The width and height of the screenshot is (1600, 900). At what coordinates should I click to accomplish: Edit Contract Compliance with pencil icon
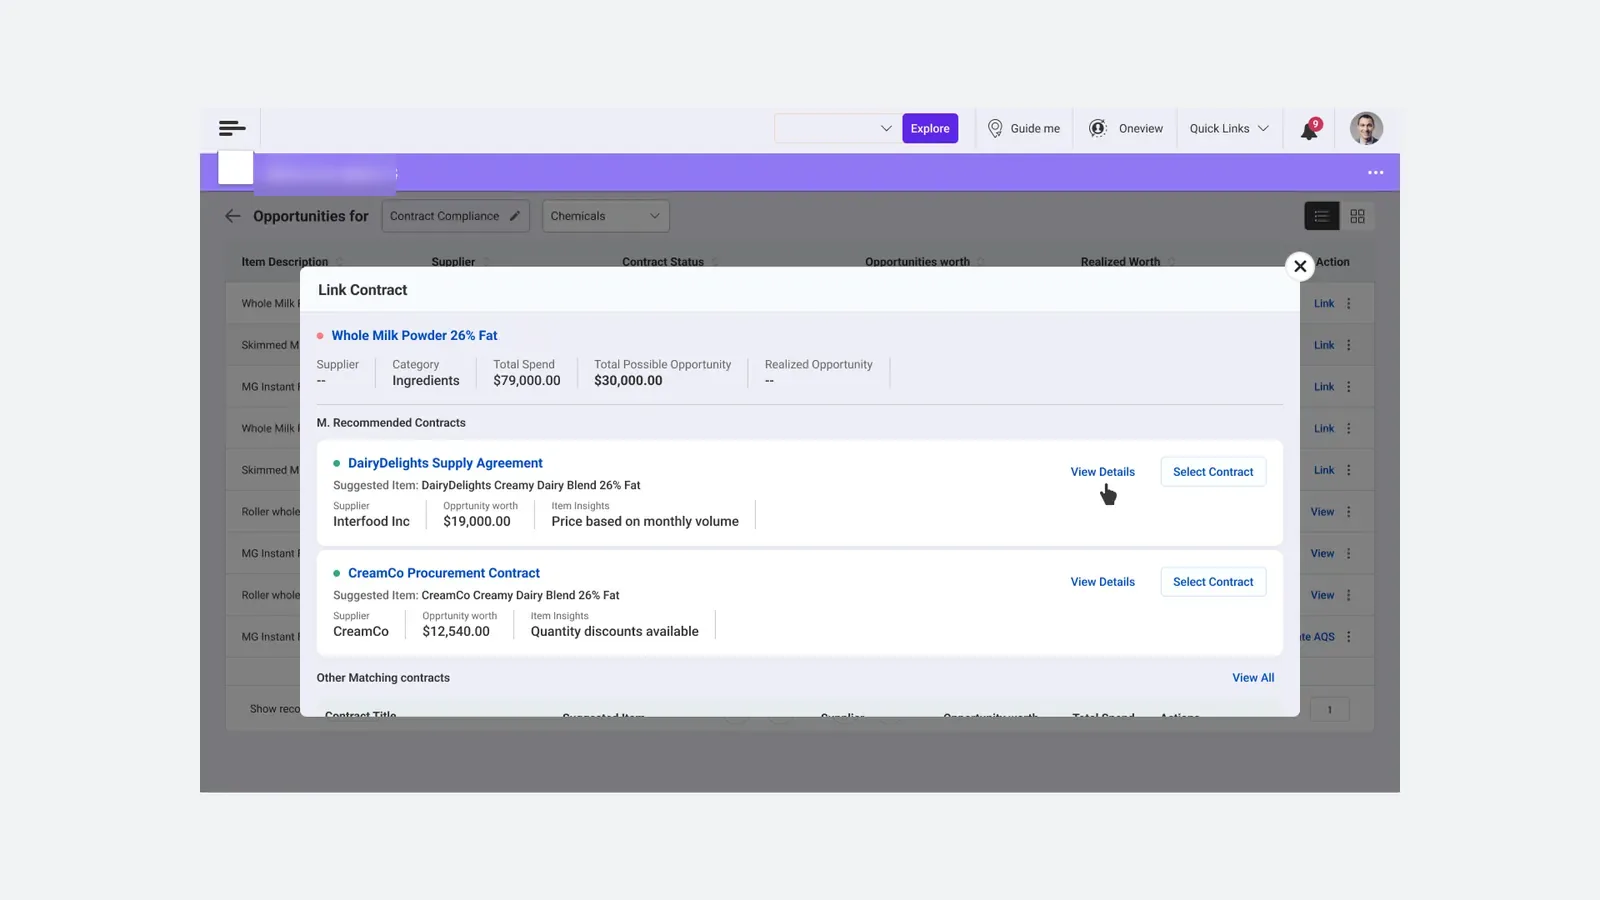[x=515, y=216]
